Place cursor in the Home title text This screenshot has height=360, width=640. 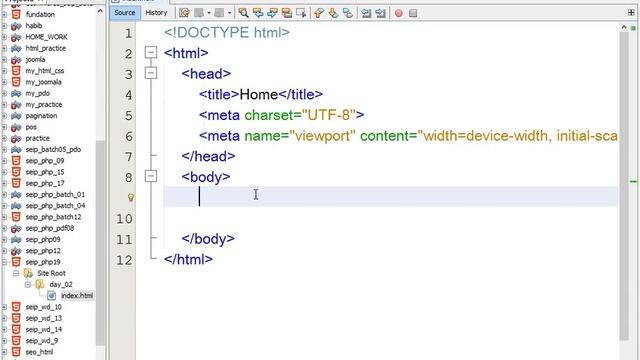point(259,95)
